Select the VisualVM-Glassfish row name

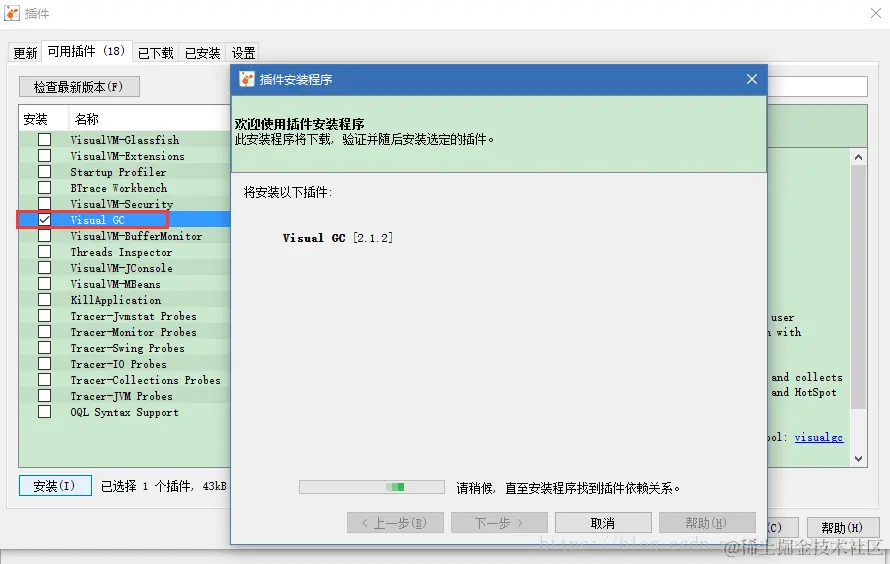click(x=124, y=140)
